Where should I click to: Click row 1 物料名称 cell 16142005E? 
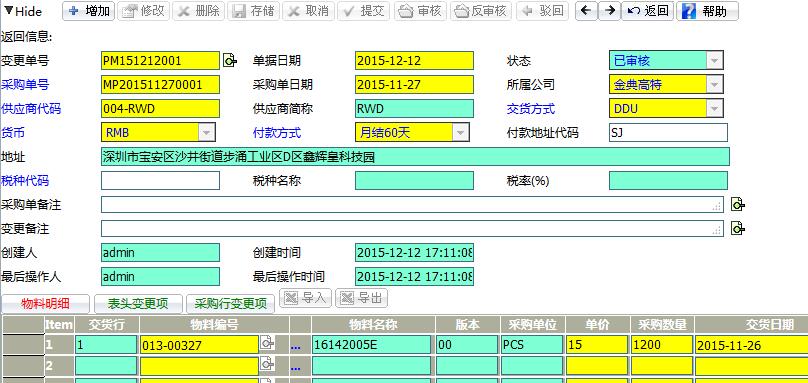point(371,345)
